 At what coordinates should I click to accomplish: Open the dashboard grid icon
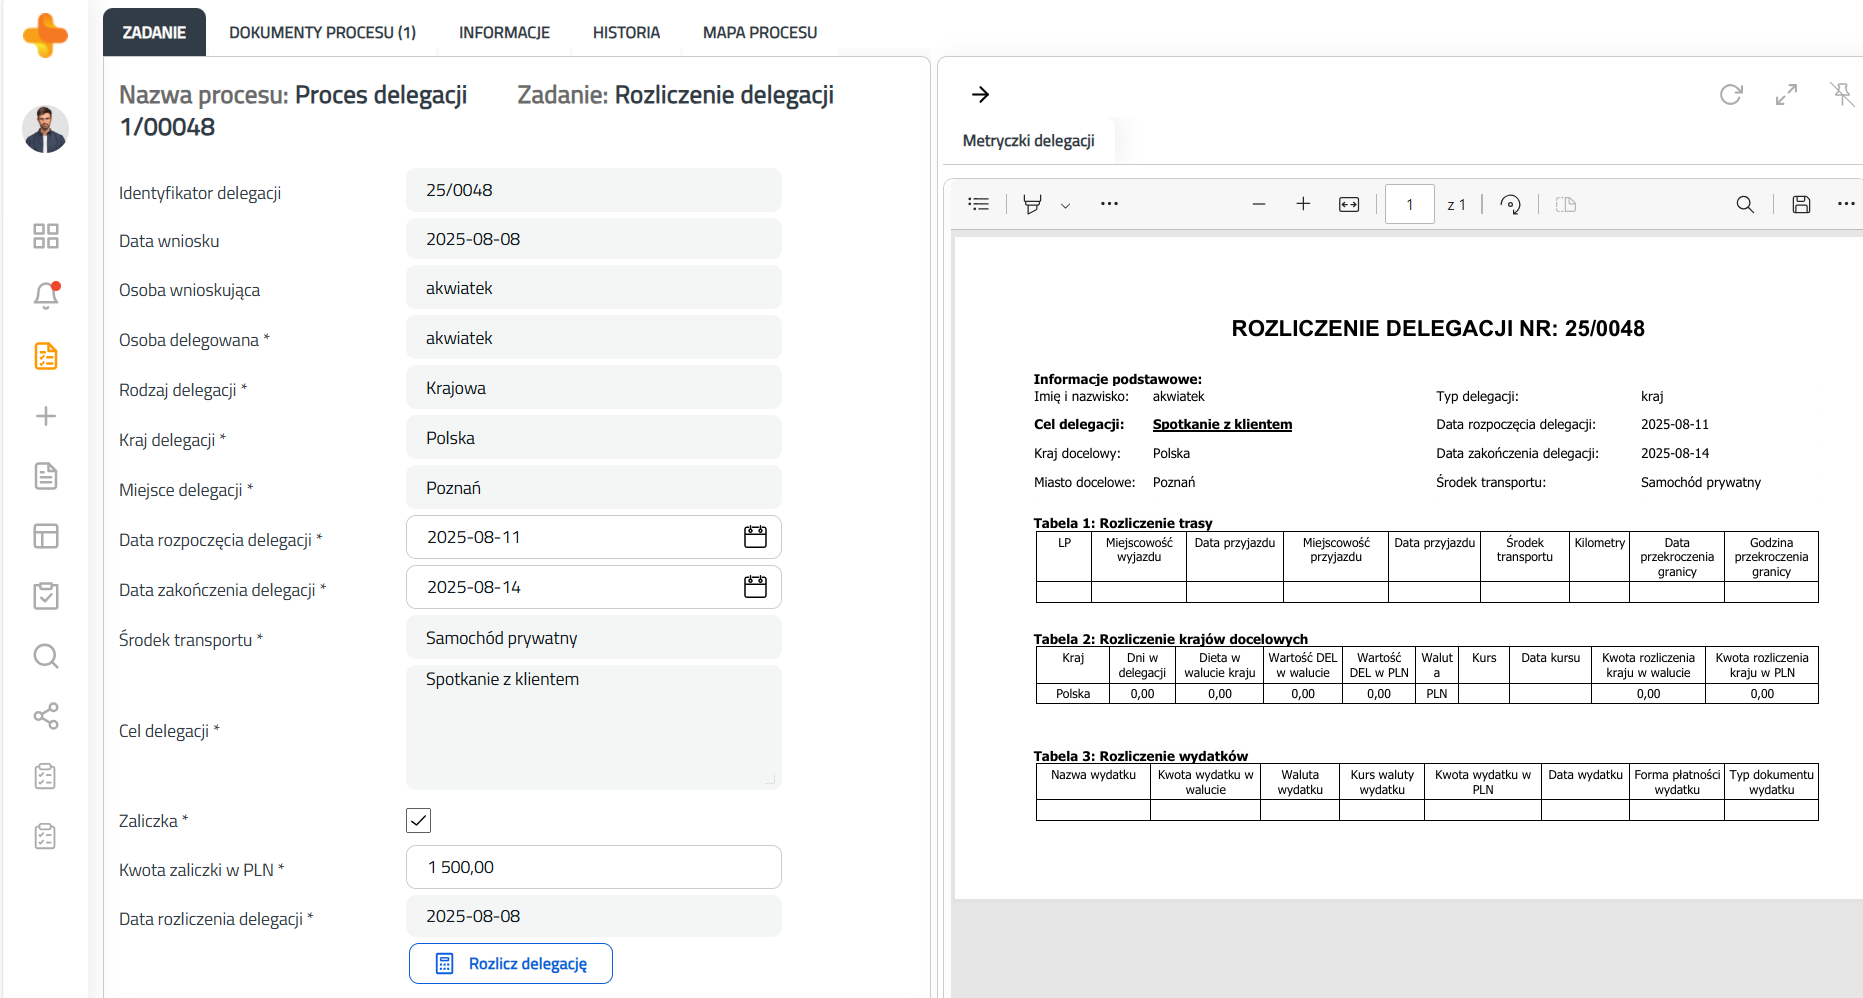46,236
